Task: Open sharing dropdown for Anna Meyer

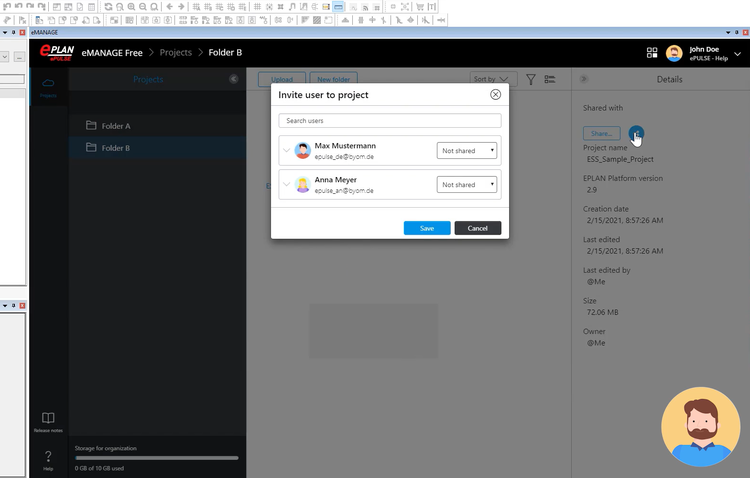Action: (467, 185)
